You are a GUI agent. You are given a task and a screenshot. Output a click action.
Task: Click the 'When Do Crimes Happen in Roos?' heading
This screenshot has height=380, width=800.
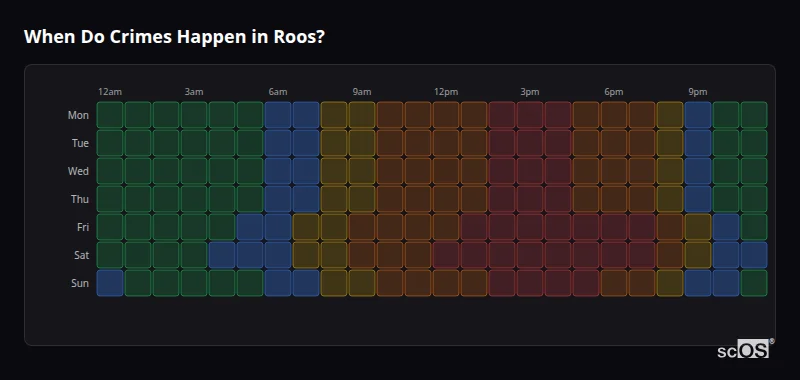coord(174,37)
